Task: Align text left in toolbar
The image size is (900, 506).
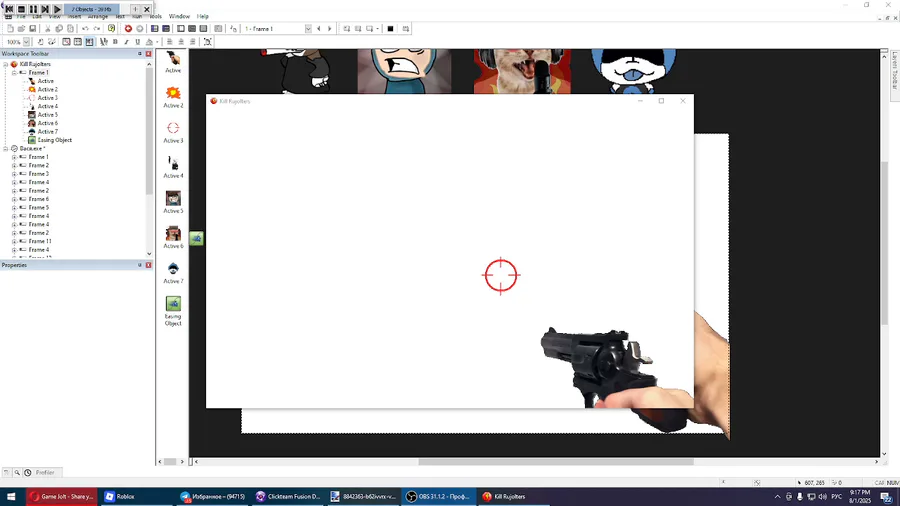Action: click(x=169, y=42)
